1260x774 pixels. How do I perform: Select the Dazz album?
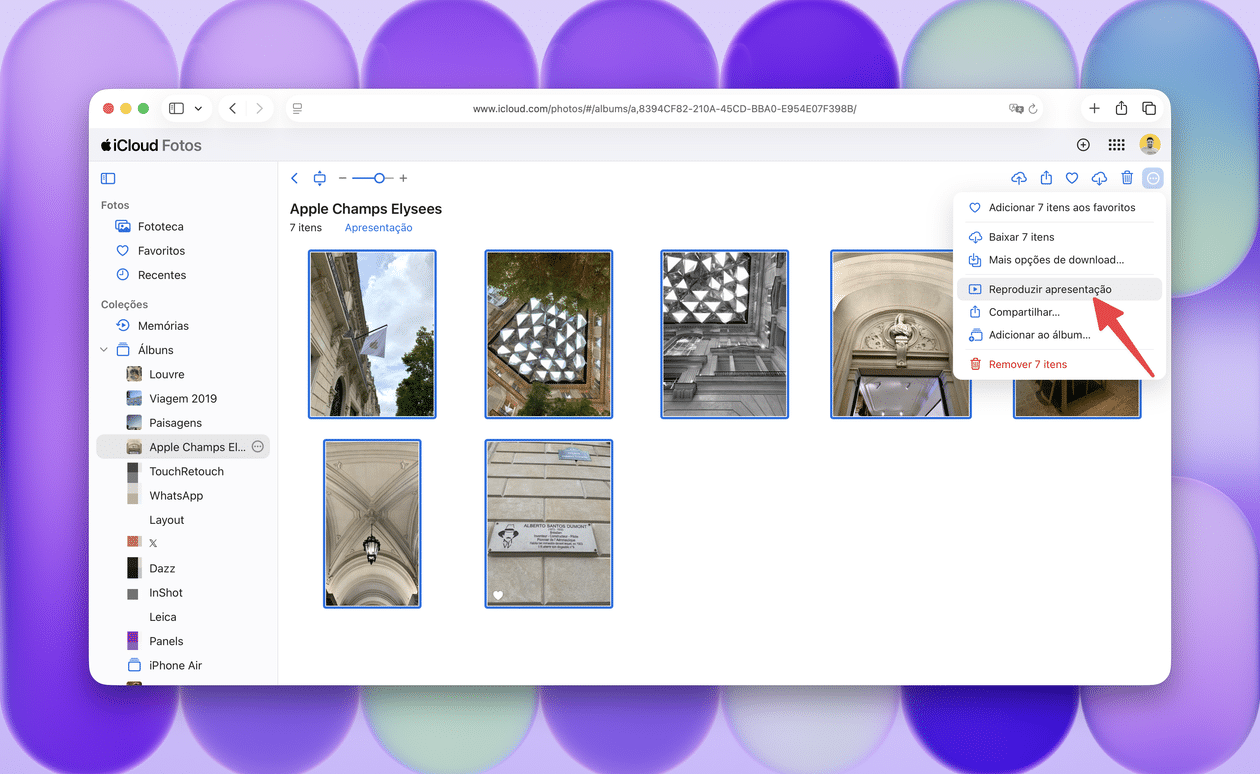pyautogui.click(x=184, y=568)
